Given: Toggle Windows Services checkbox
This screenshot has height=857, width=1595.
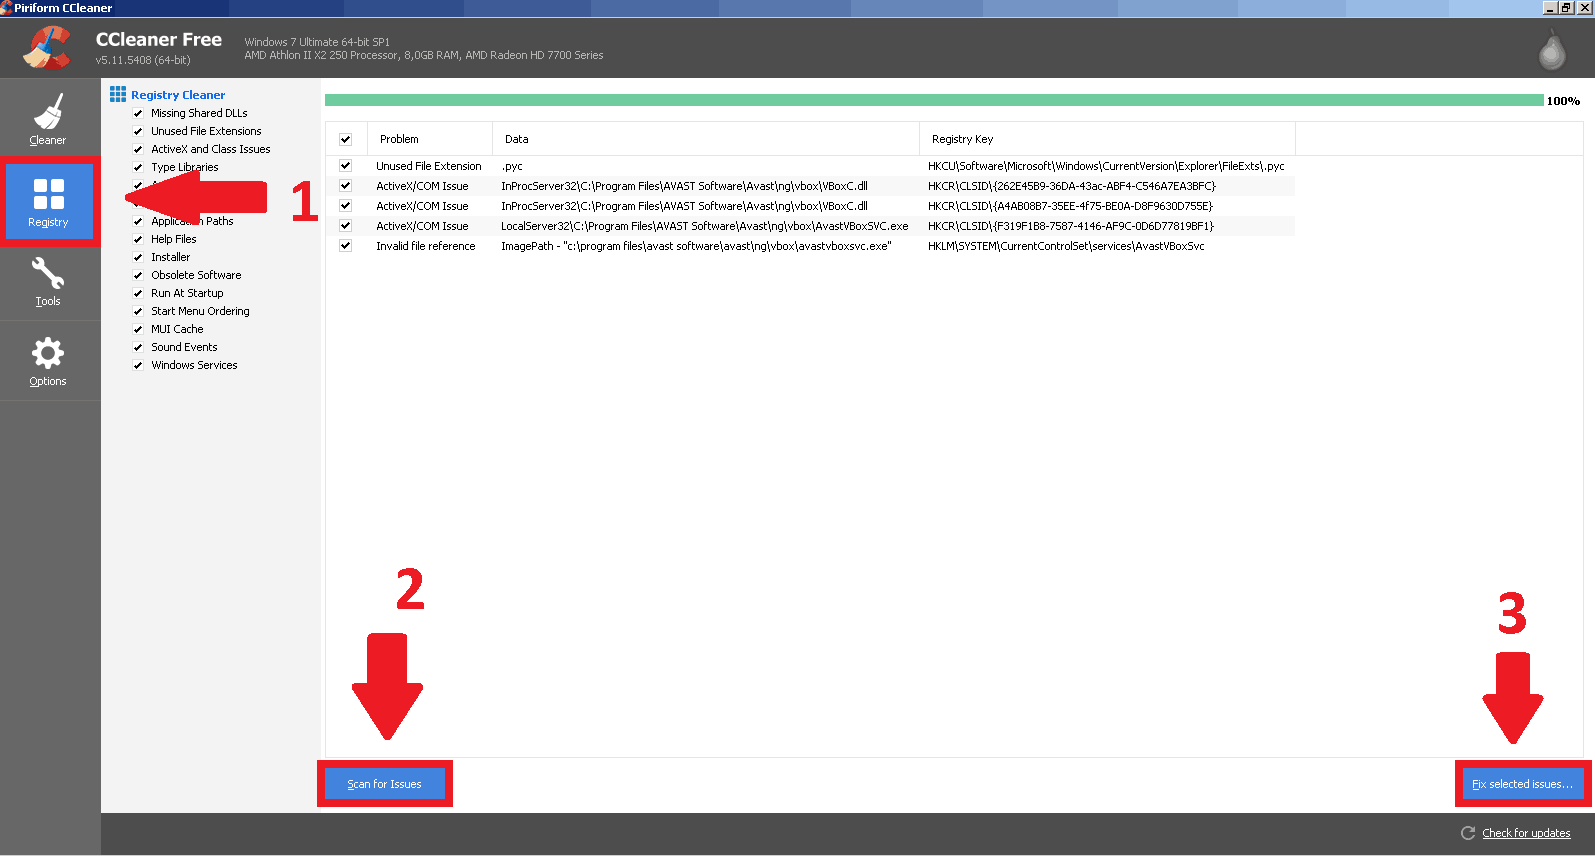Looking at the screenshot, I should (138, 365).
